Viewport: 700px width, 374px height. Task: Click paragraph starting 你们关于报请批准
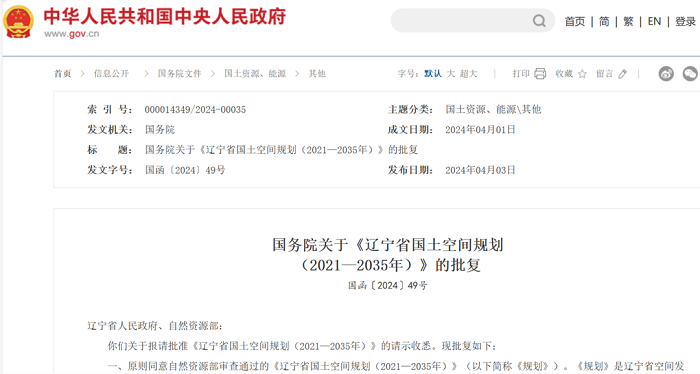tap(302, 346)
